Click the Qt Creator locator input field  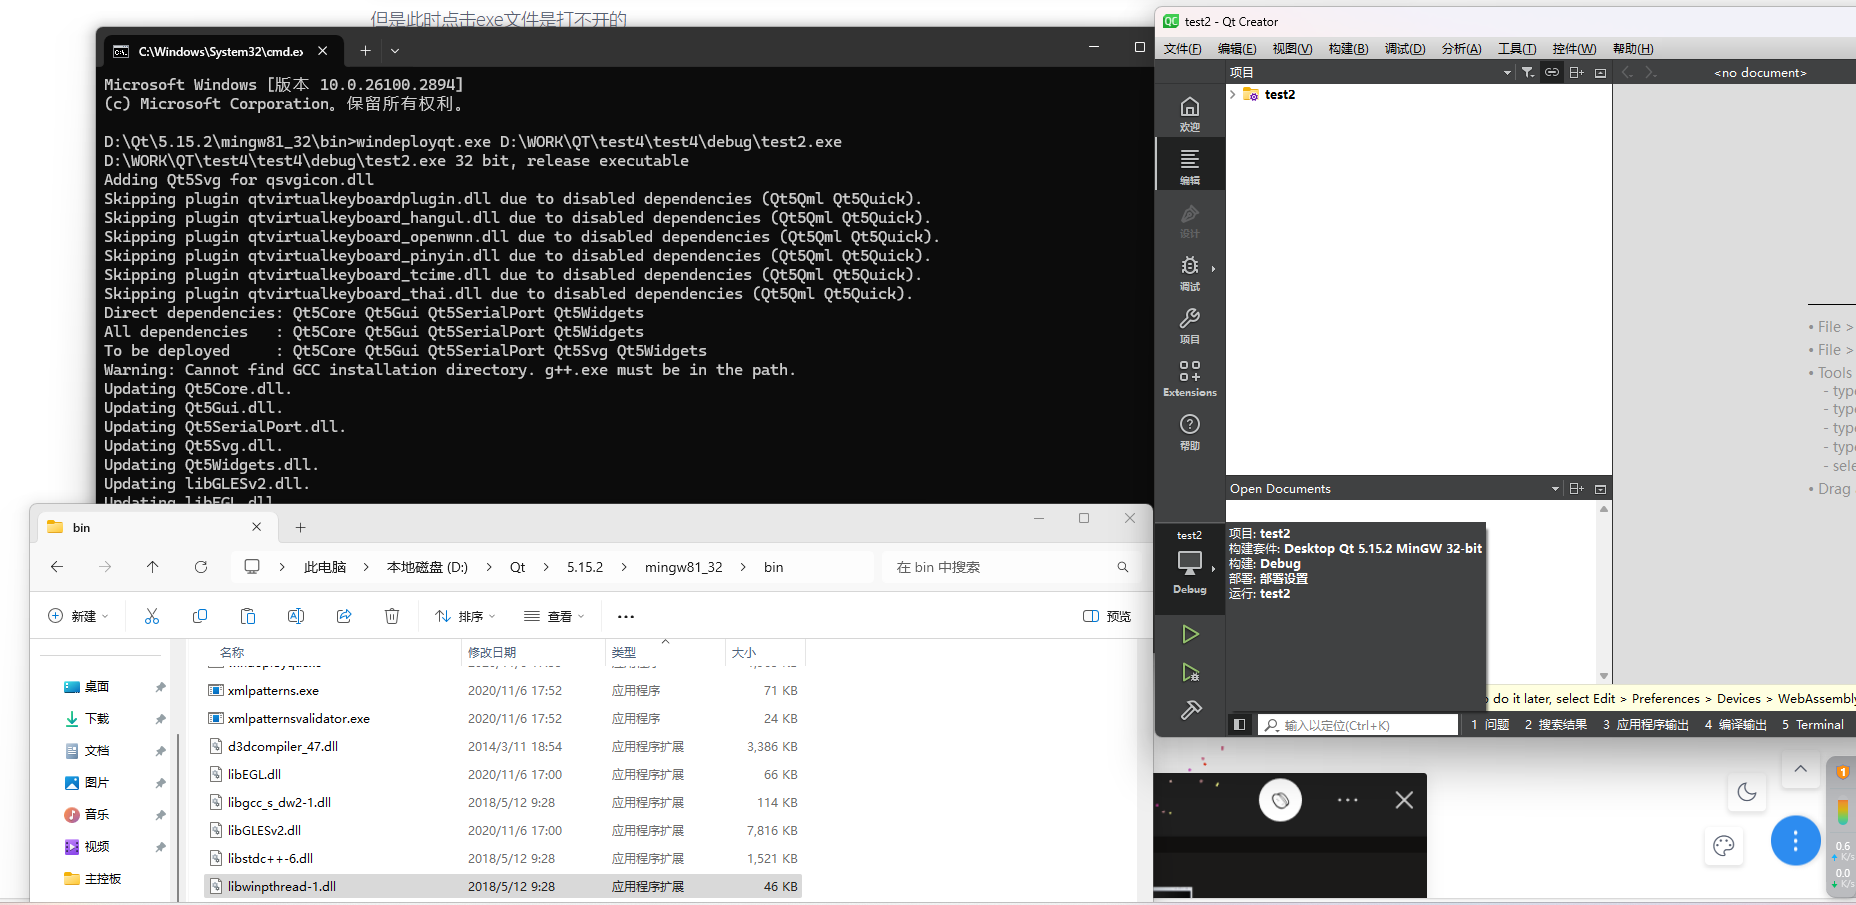[x=1357, y=725]
